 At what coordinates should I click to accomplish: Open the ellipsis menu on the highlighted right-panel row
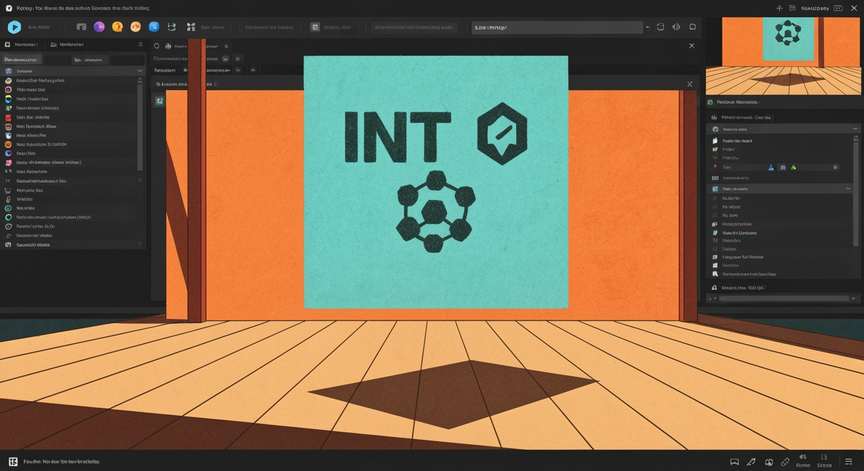pos(848,189)
